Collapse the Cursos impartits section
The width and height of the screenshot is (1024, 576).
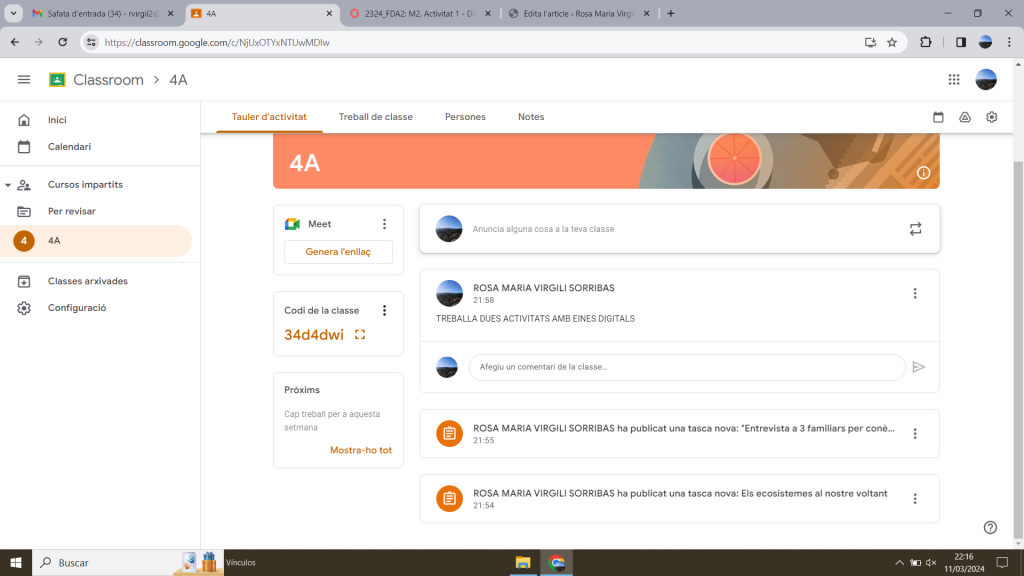tap(8, 185)
